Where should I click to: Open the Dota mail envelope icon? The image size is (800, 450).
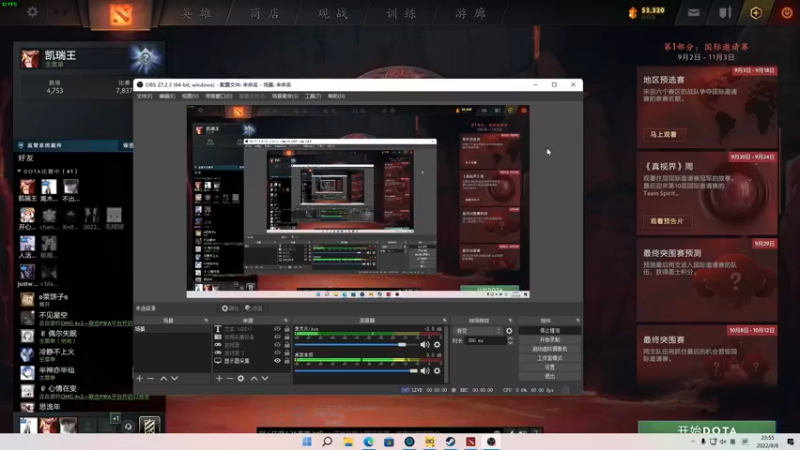pos(693,13)
